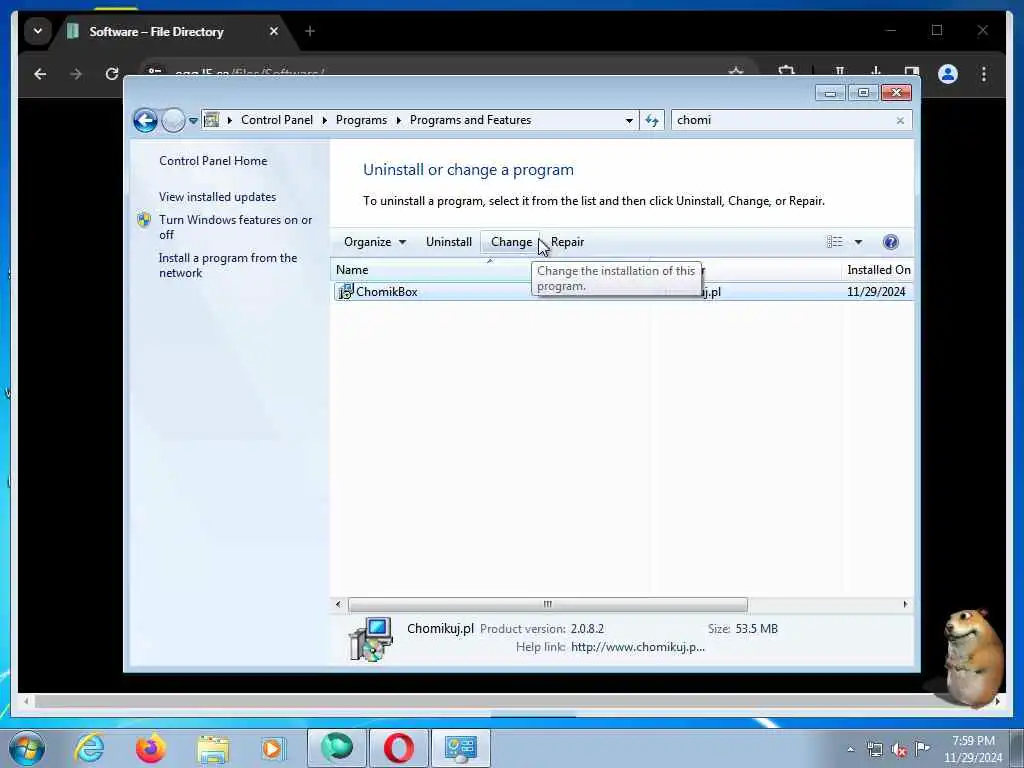This screenshot has height=768, width=1024.
Task: Click product version 2.0.8.2 text
Action: [x=587, y=629]
